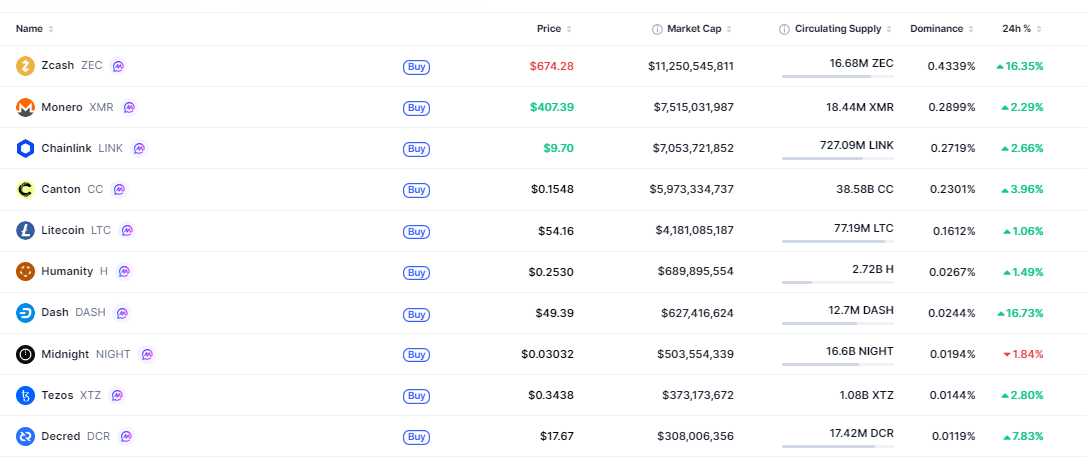This screenshot has width=1087, height=461.
Task: Open the purple chat icon beside NIGHT
Action: [146, 354]
